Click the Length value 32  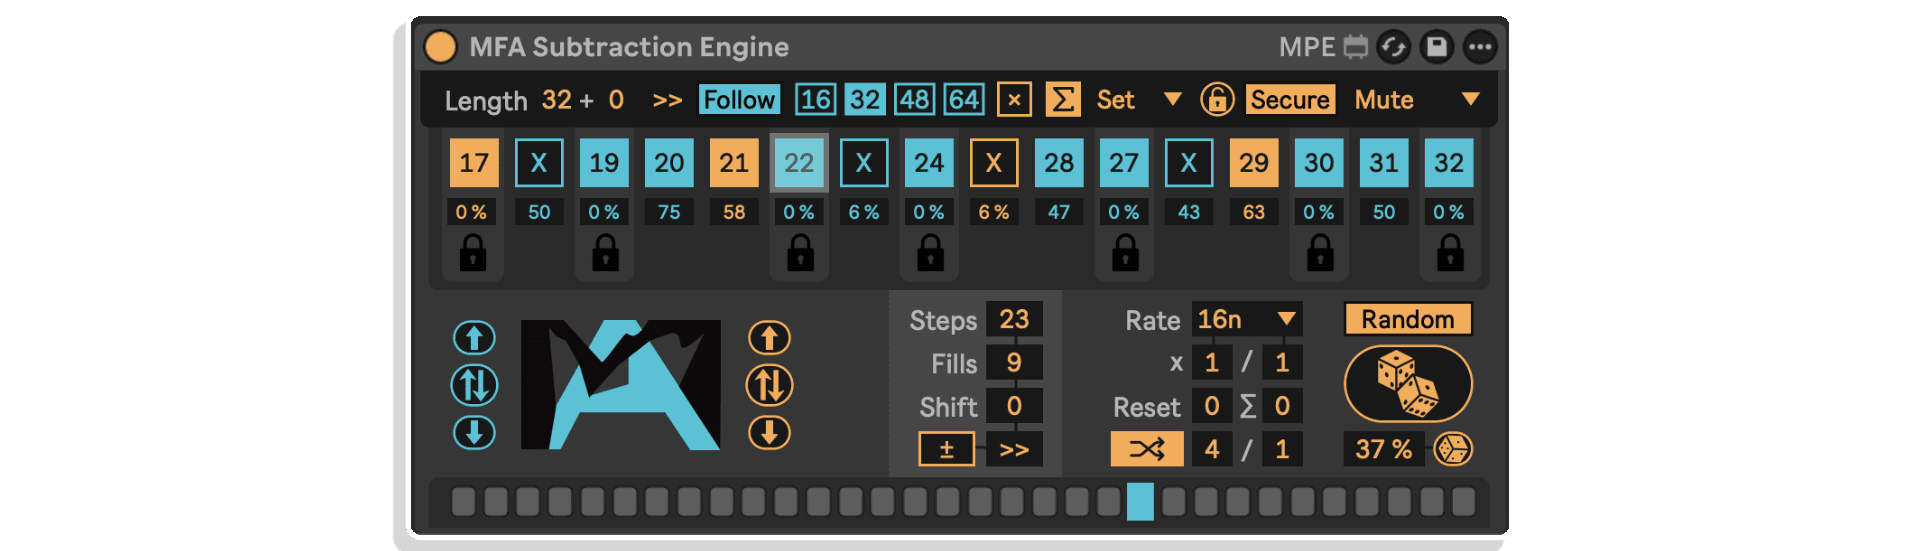tap(557, 100)
